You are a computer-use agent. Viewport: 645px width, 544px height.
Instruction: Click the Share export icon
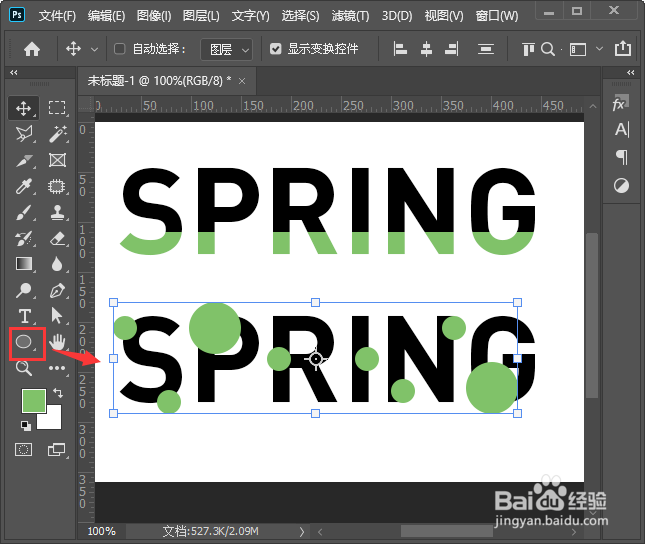click(x=623, y=49)
